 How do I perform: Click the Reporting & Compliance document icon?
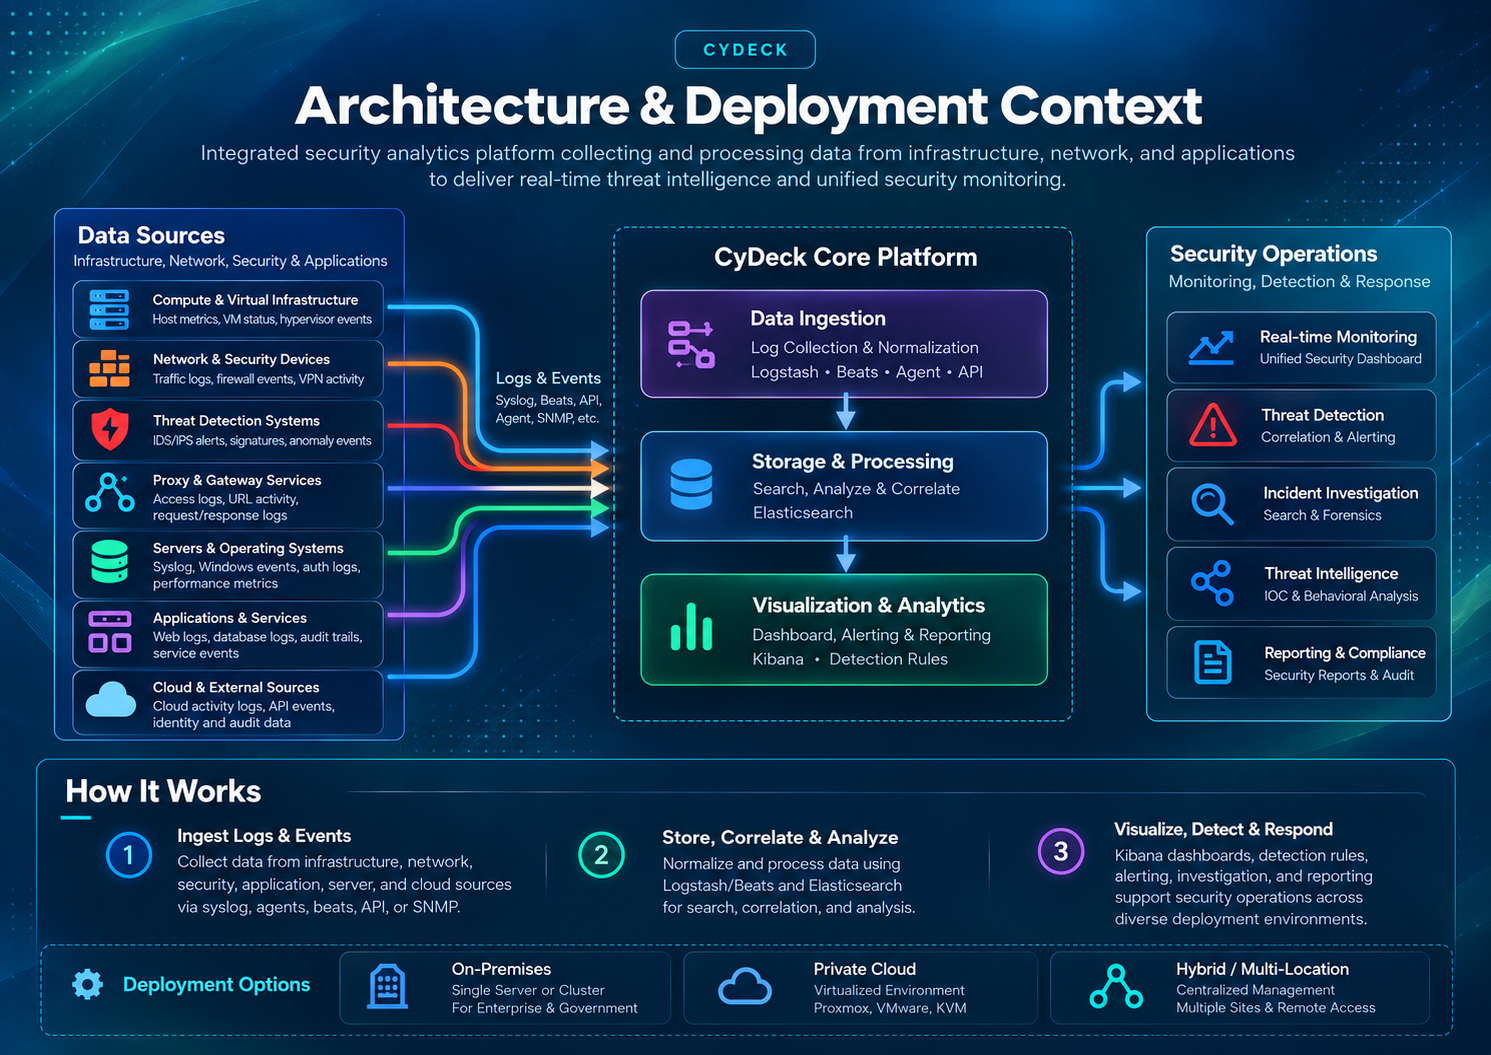(x=1212, y=662)
